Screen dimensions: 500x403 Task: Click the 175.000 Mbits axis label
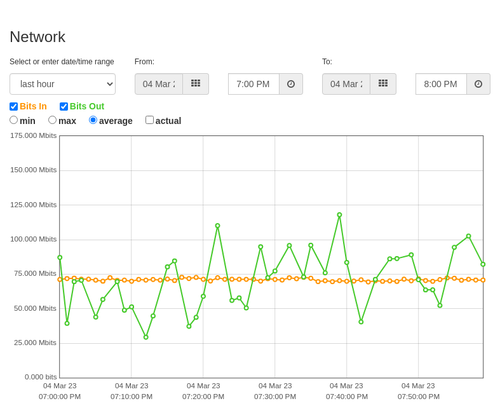pos(33,136)
